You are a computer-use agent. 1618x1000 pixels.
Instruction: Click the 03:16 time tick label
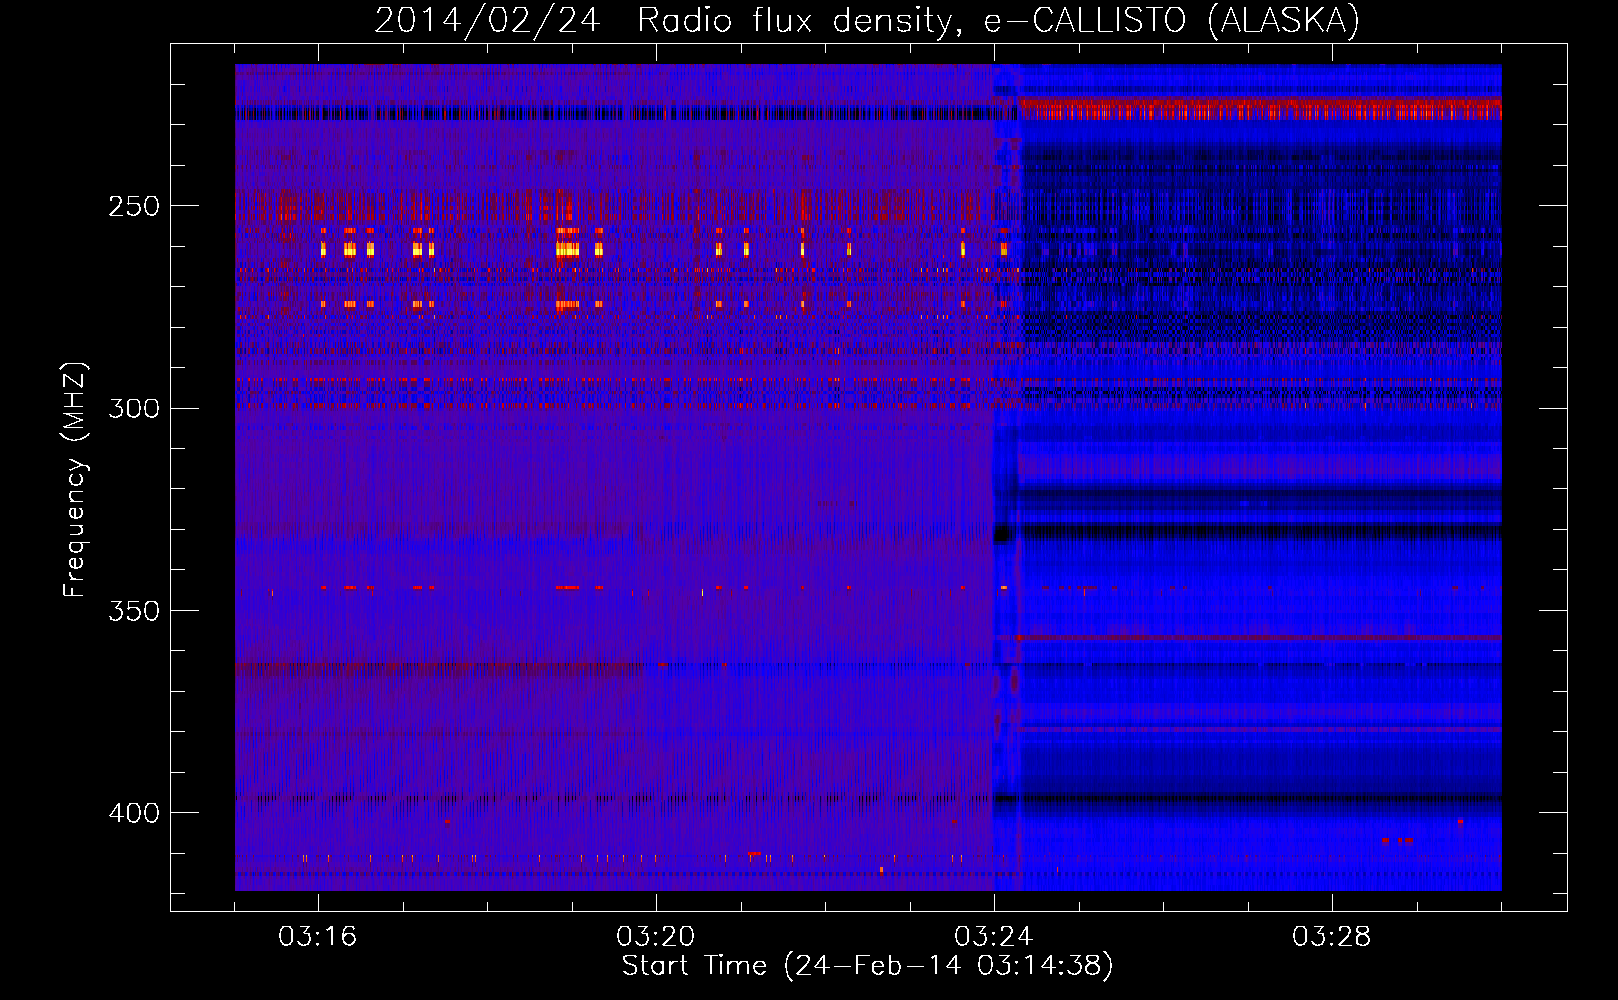coord(318,937)
